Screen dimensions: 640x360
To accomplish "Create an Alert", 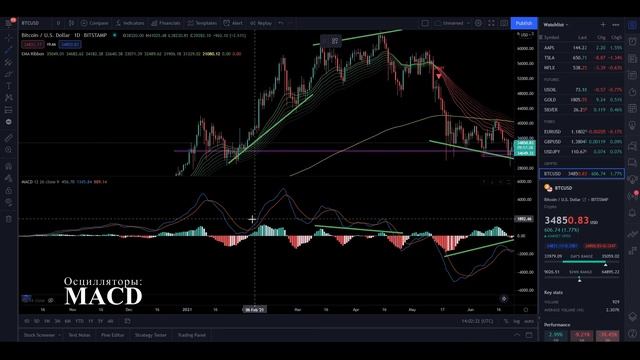I will pyautogui.click(x=233, y=23).
